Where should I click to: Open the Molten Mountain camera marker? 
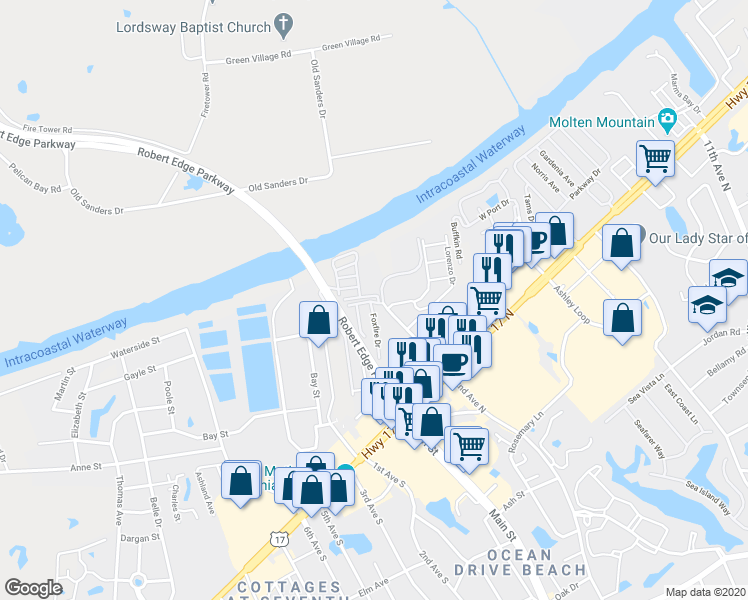pyautogui.click(x=667, y=120)
